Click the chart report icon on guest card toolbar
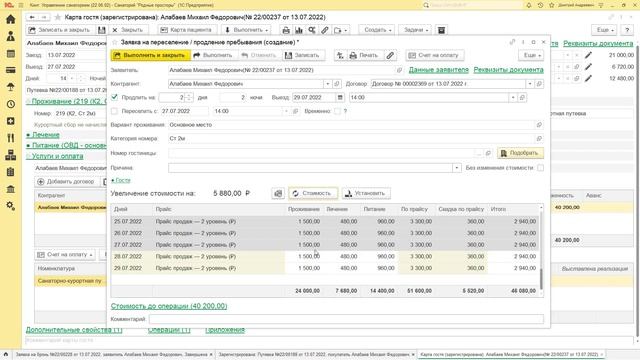The width and height of the screenshot is (640, 360). pyautogui.click(x=299, y=30)
